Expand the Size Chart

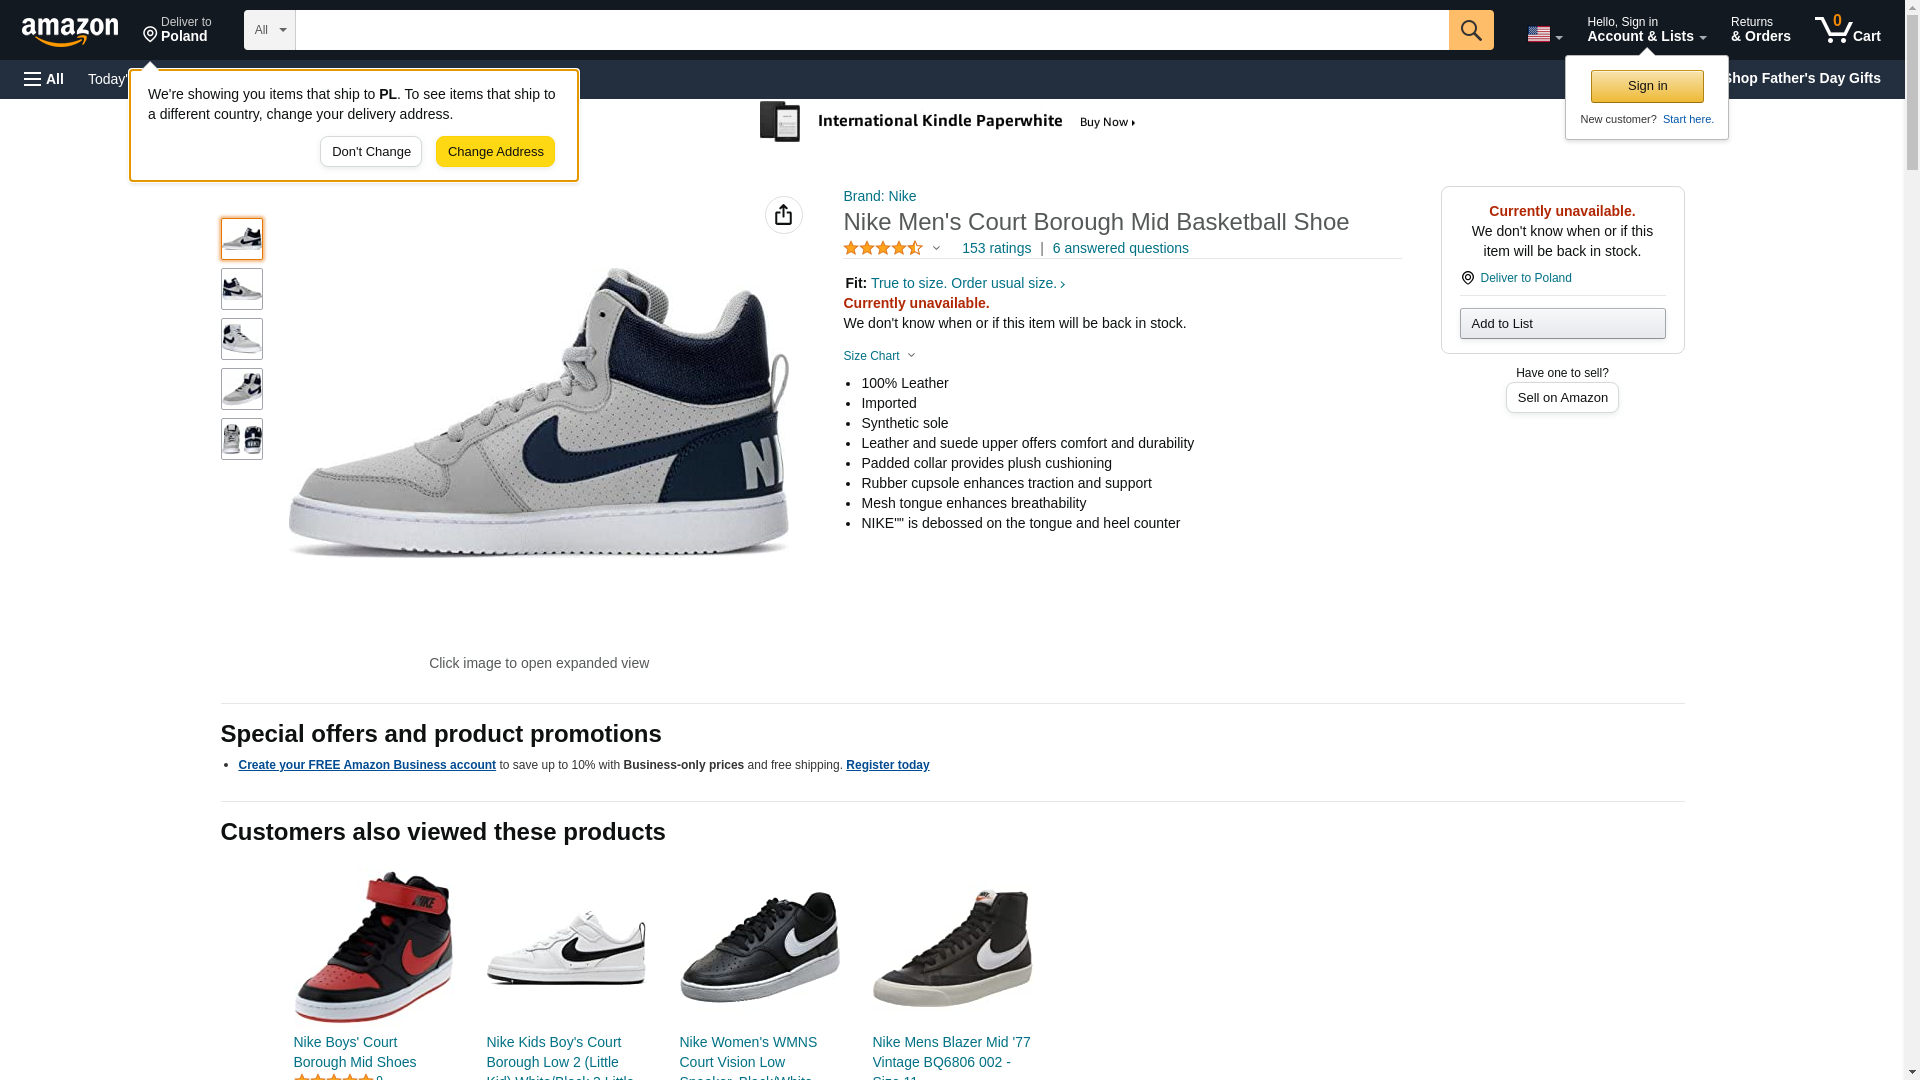[x=879, y=356]
